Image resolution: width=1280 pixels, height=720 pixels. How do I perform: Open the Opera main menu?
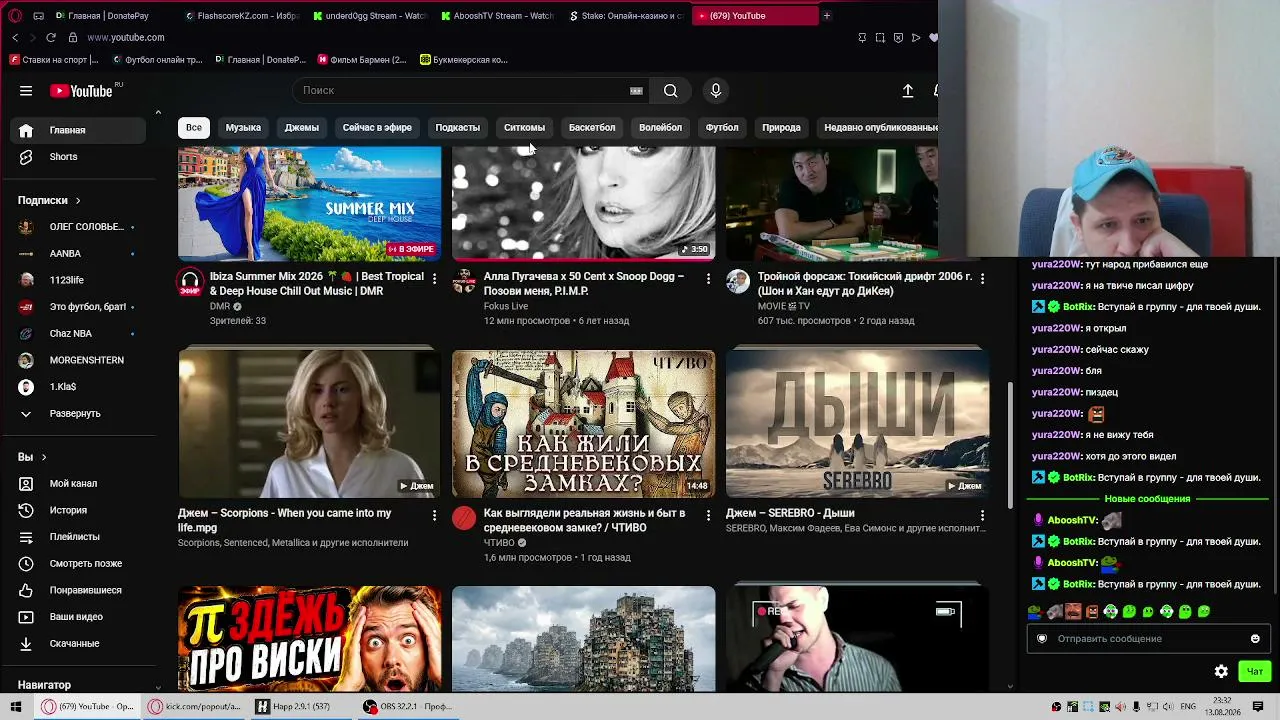15,16
